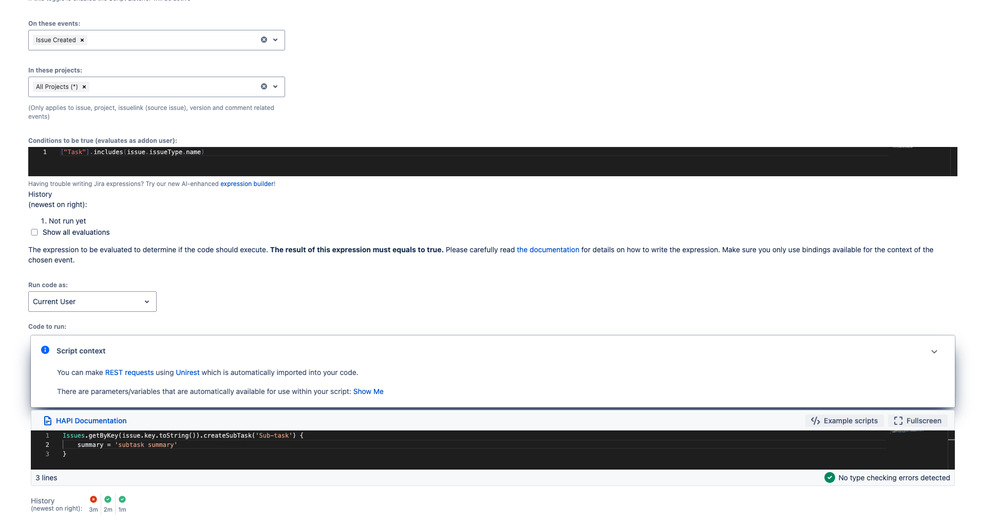This screenshot has height=523, width=998.
Task: Open the documentation link
Action: 547,250
